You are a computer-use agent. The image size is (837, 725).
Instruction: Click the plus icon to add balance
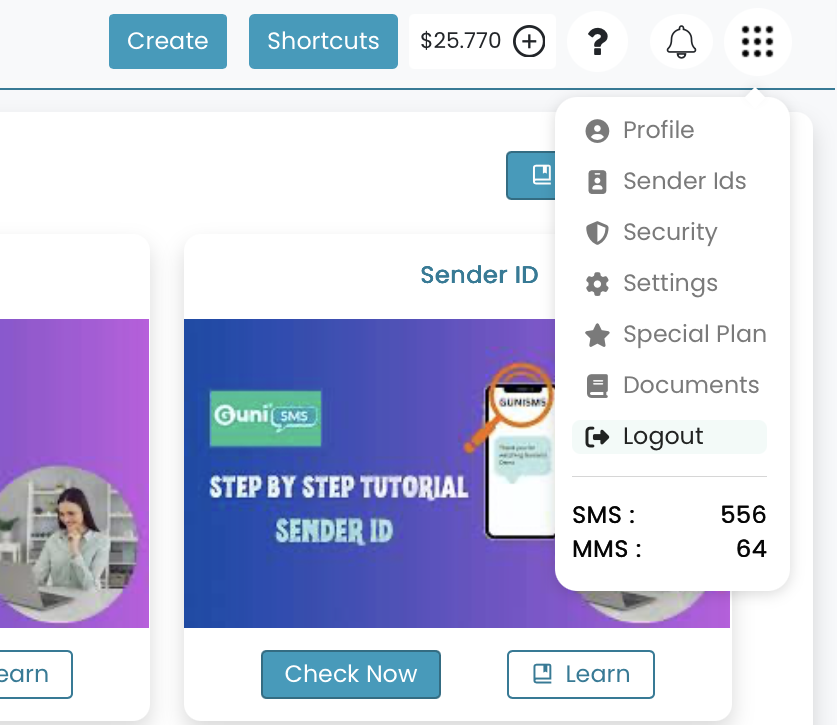click(x=529, y=42)
